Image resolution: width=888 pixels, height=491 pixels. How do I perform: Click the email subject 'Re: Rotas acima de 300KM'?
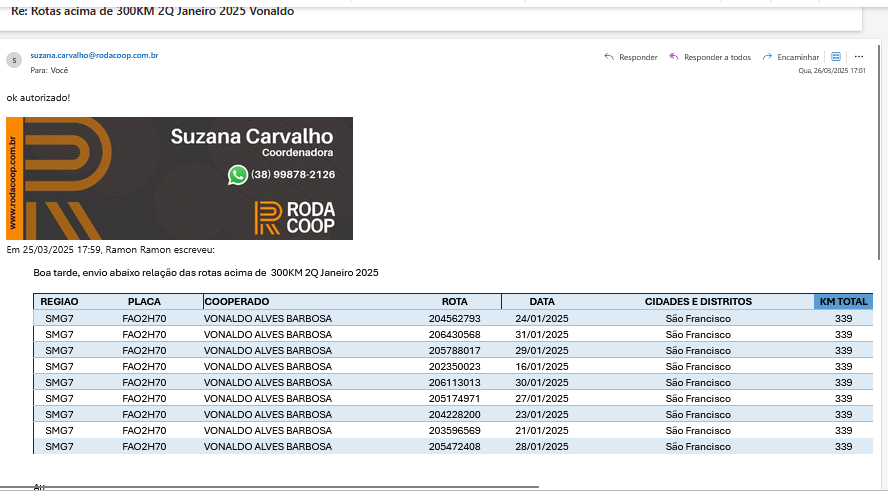[152, 11]
